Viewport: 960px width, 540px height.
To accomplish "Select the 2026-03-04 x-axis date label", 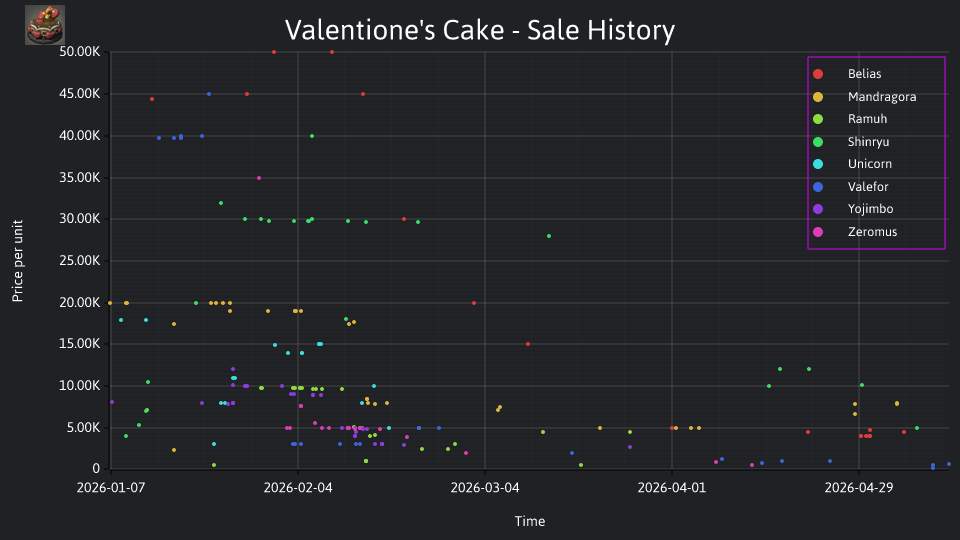I will (x=485, y=488).
